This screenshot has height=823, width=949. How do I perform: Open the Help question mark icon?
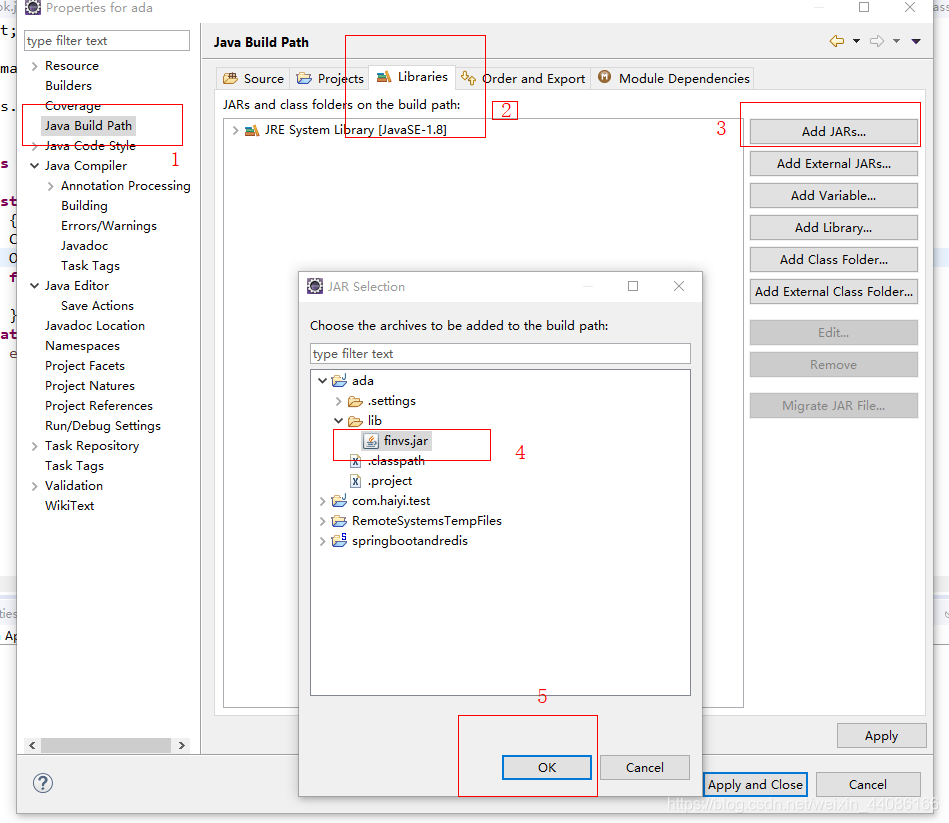click(42, 783)
